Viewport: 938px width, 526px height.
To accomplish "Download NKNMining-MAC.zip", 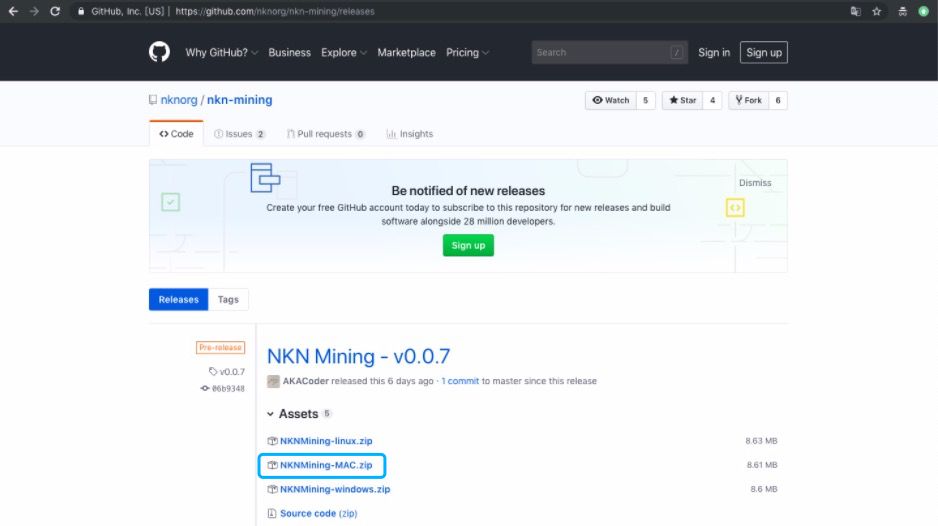I will pyautogui.click(x=326, y=465).
